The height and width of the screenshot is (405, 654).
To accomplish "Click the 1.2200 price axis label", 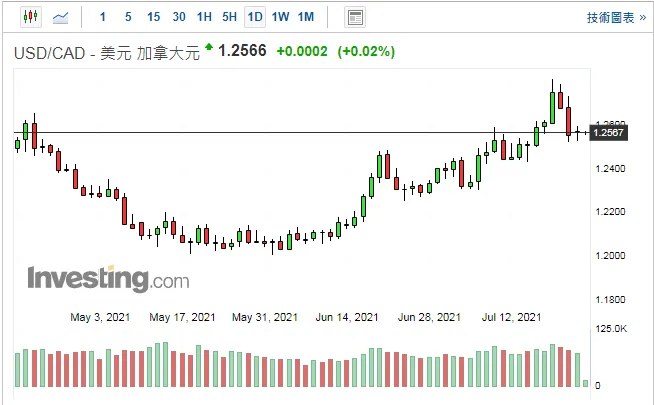I will click(x=610, y=211).
